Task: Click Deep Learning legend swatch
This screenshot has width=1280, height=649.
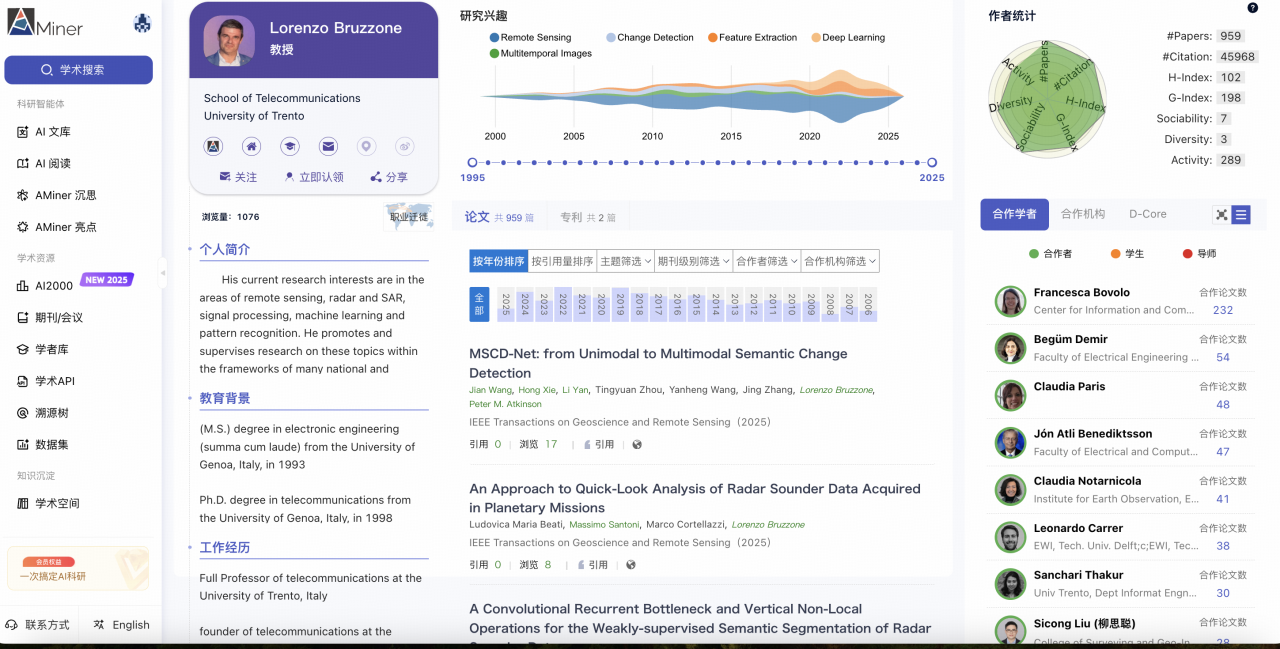Action: point(815,38)
